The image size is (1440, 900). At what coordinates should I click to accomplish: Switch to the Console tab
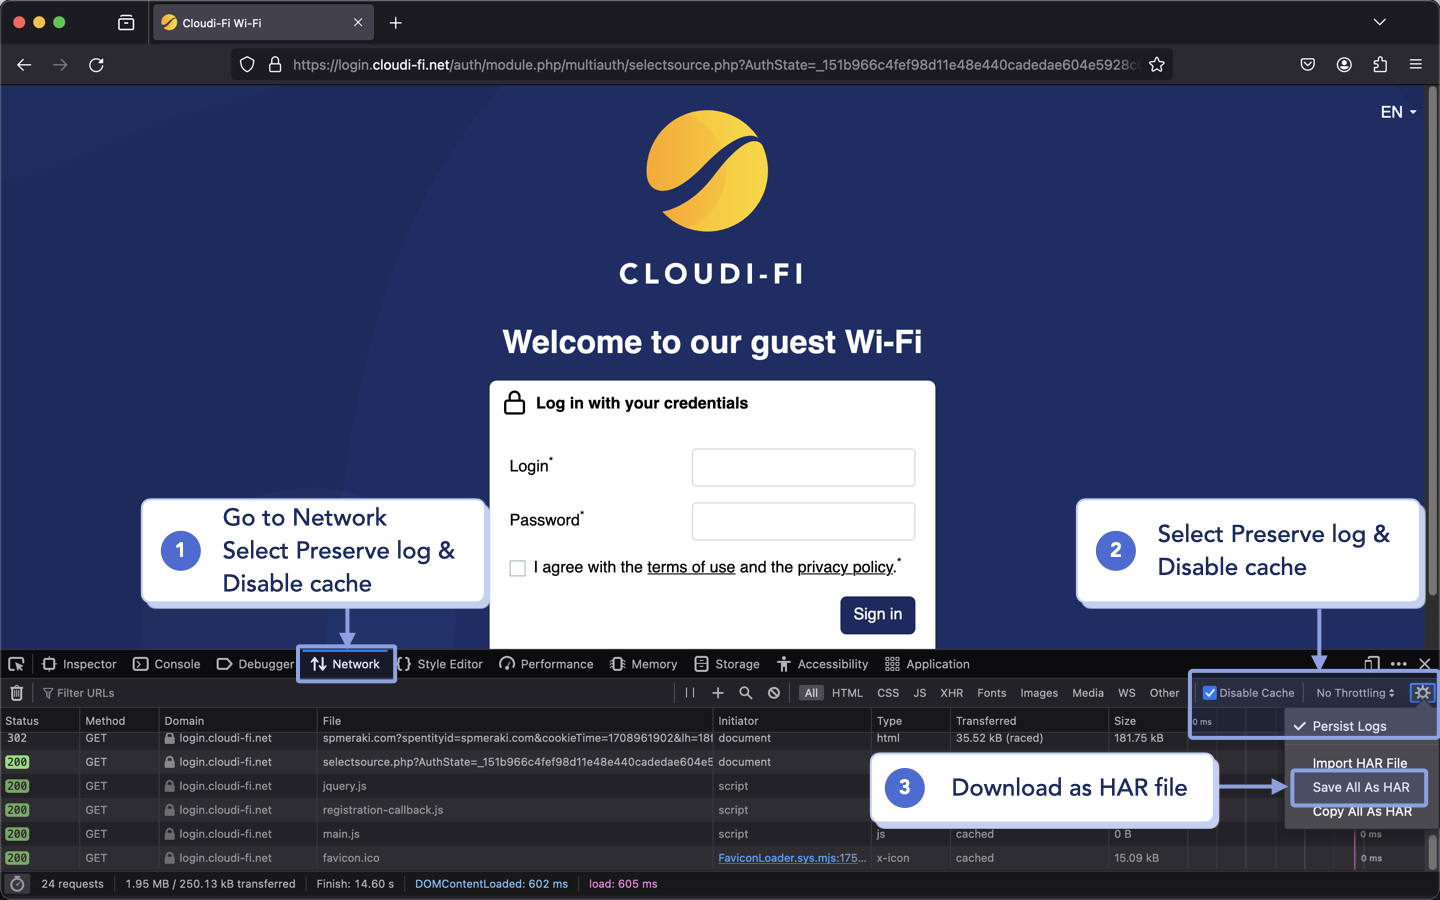pos(166,663)
